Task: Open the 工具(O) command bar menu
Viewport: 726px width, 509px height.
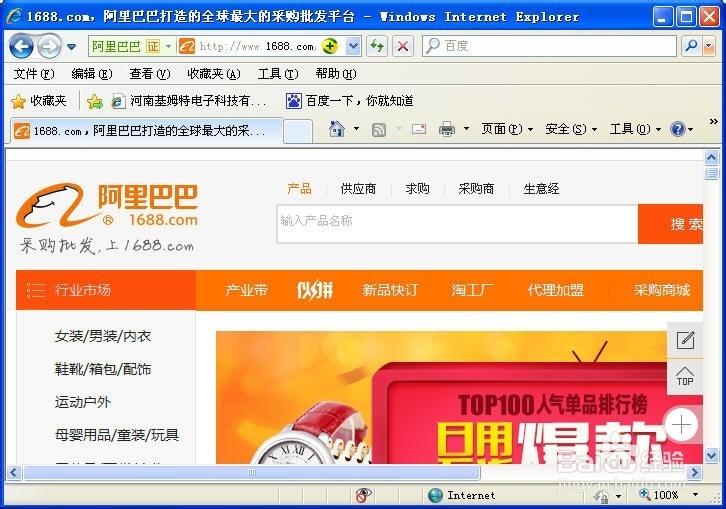Action: click(x=635, y=129)
